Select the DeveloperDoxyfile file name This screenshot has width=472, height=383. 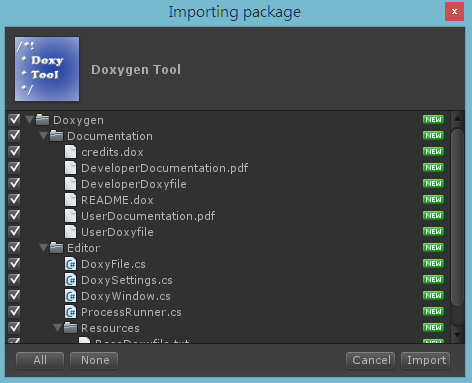pyautogui.click(x=134, y=184)
